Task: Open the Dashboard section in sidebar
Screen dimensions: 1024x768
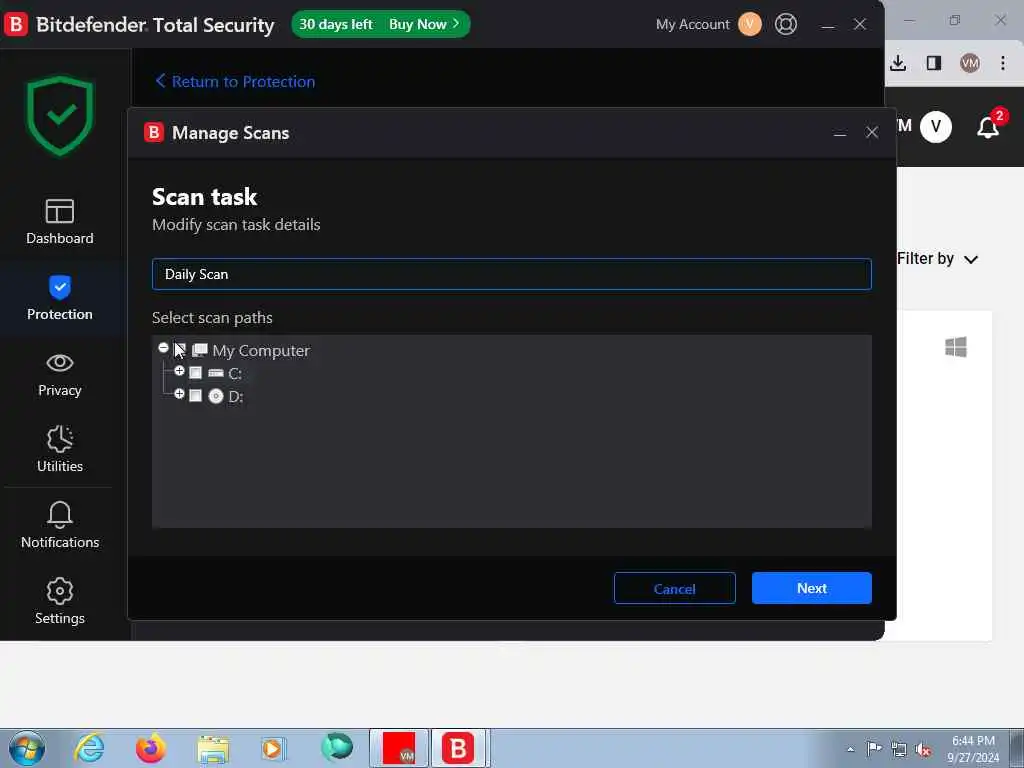Action: pyautogui.click(x=59, y=222)
